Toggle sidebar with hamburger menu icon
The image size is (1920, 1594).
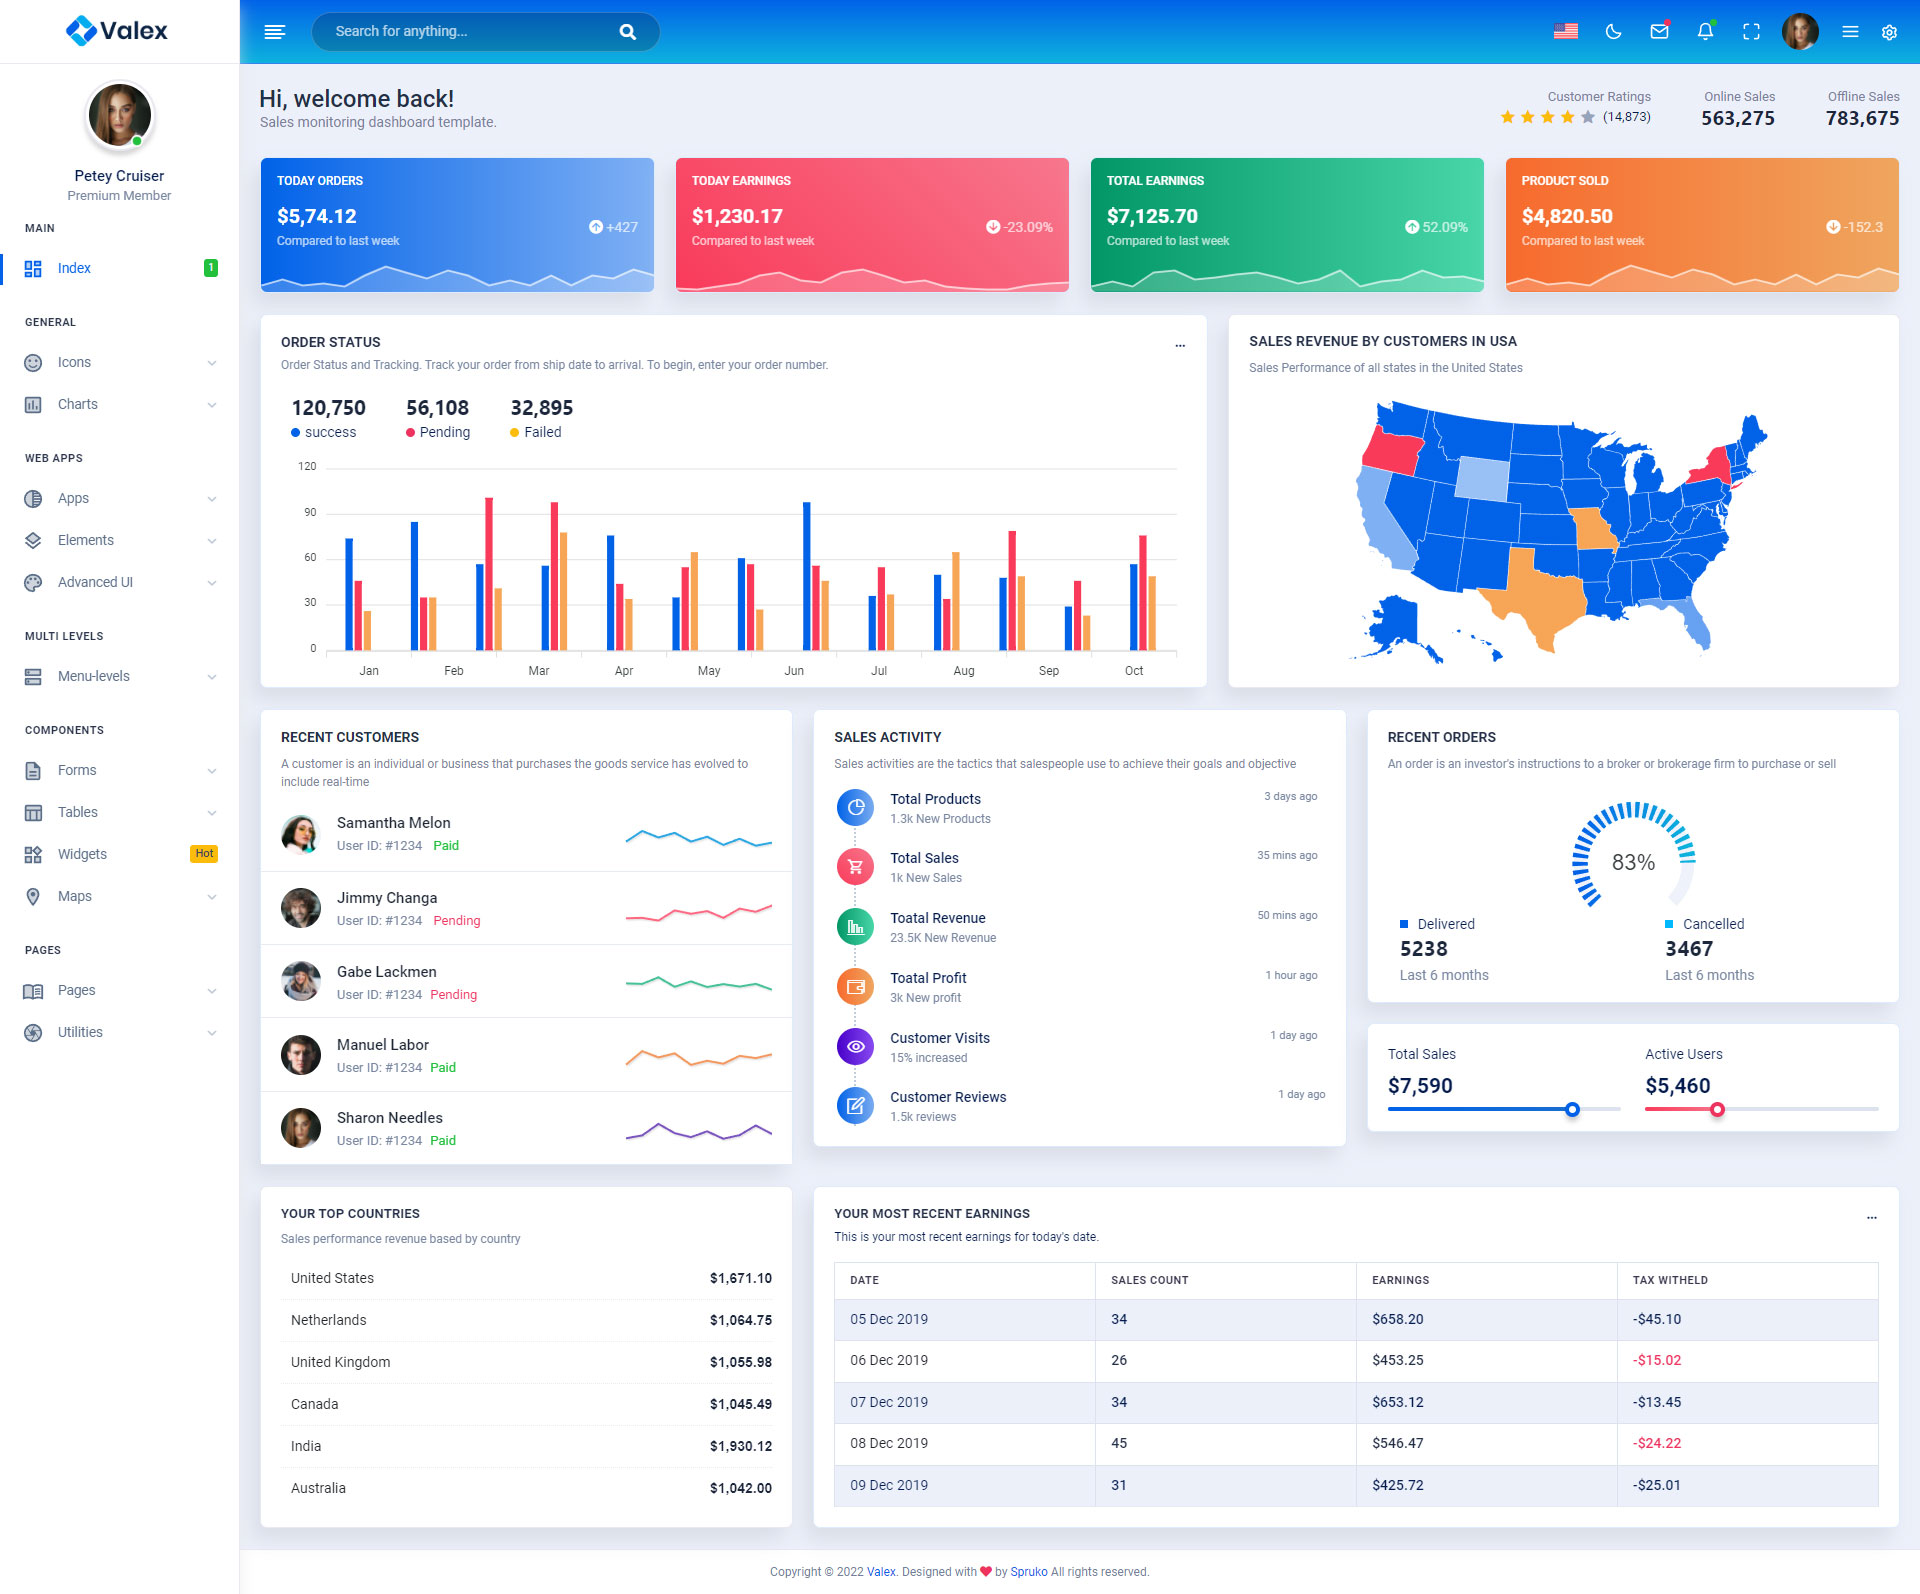[274, 32]
